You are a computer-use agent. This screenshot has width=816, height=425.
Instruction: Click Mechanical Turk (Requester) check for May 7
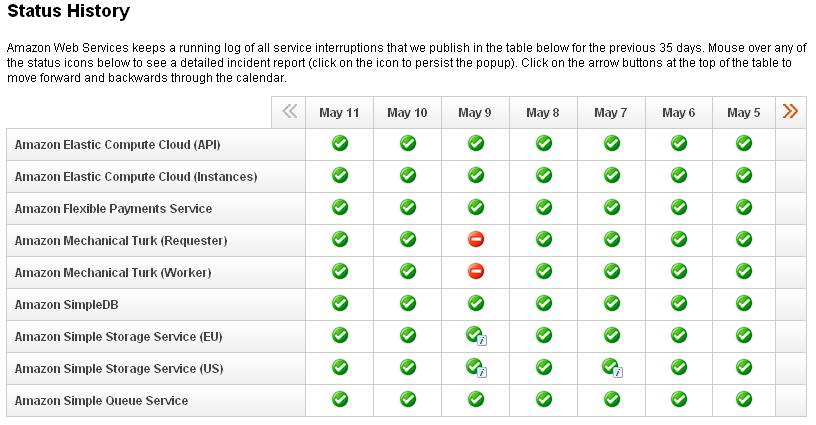pyautogui.click(x=612, y=239)
